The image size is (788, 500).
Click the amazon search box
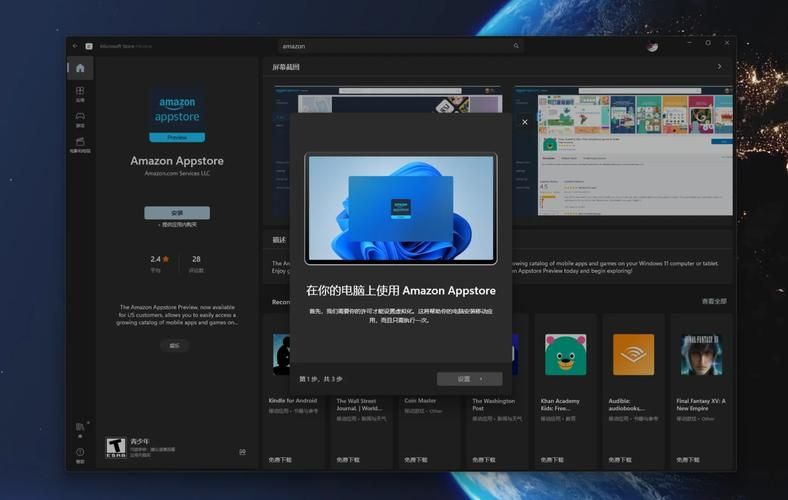[x=400, y=46]
